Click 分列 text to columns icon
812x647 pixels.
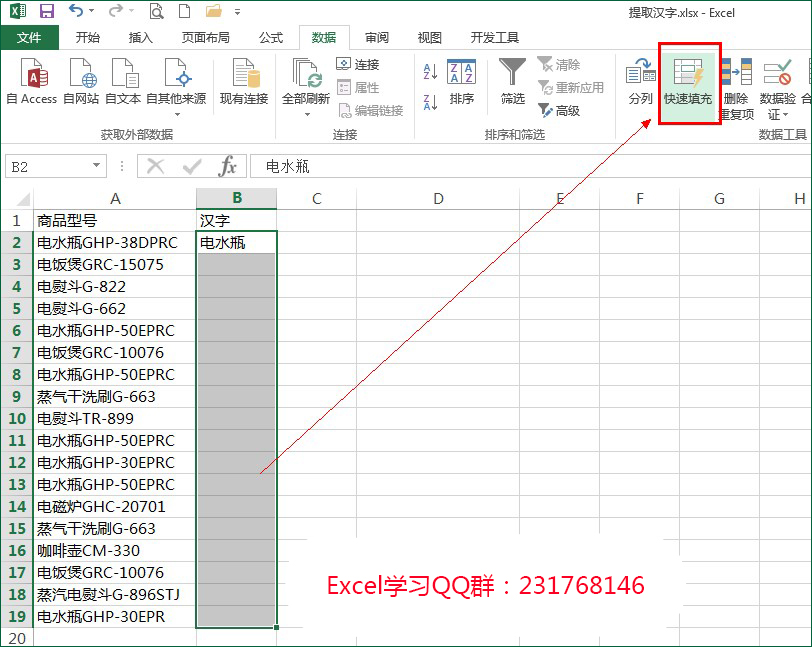(x=641, y=81)
